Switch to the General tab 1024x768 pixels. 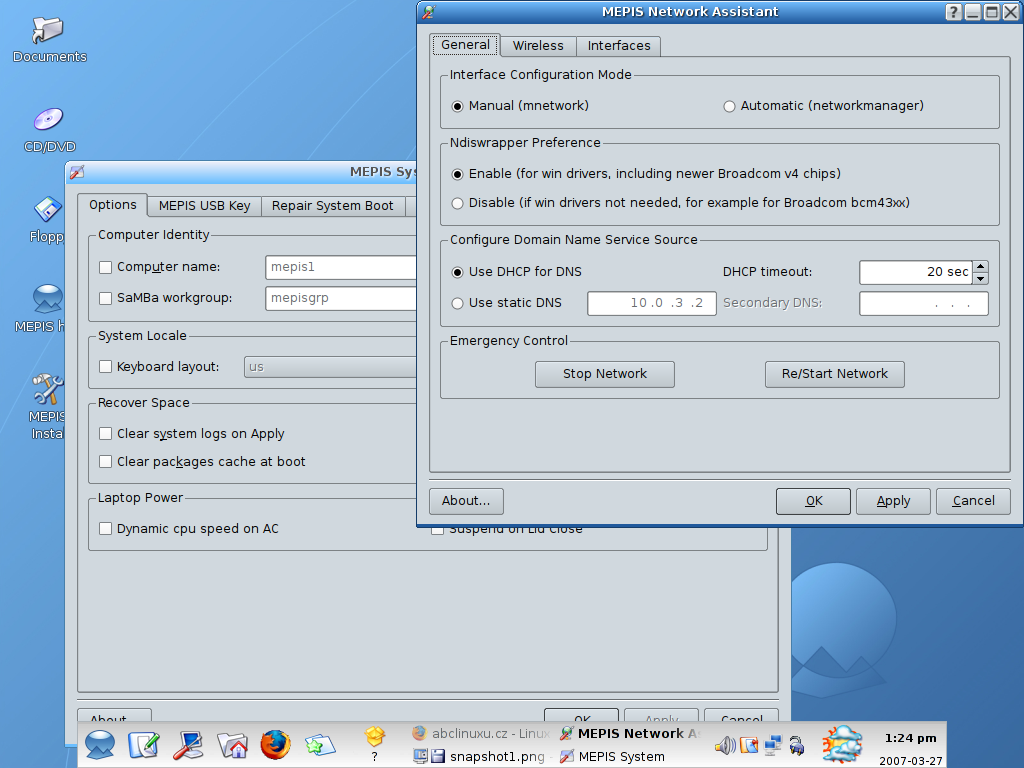tap(465, 45)
